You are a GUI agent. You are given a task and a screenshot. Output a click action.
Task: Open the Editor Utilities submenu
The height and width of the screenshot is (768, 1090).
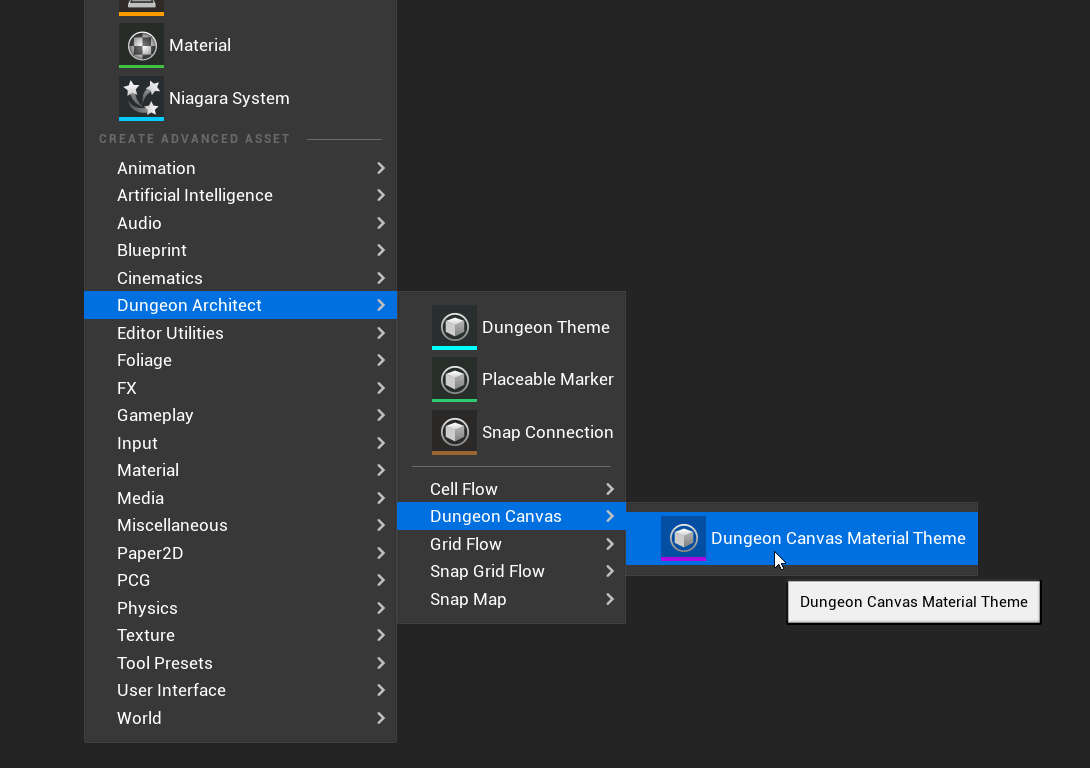click(x=241, y=333)
